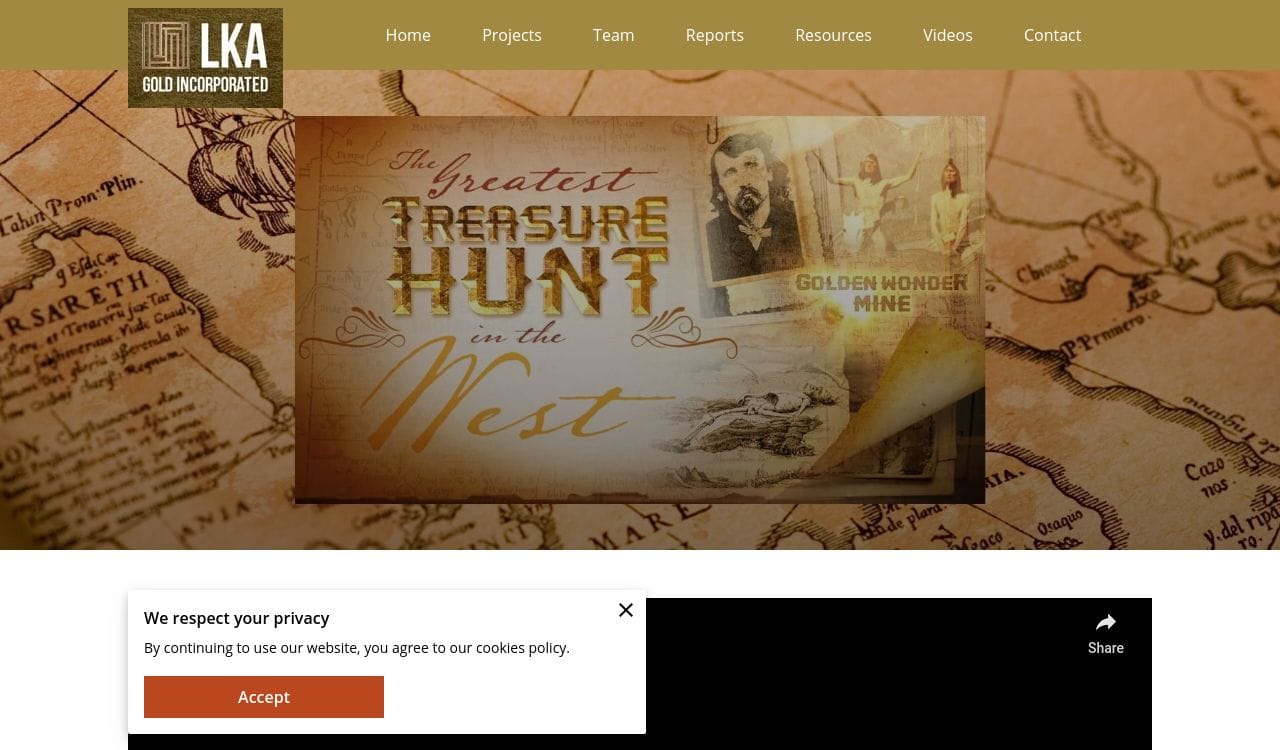
Task: Select Reports in the navigation bar
Action: tap(715, 35)
